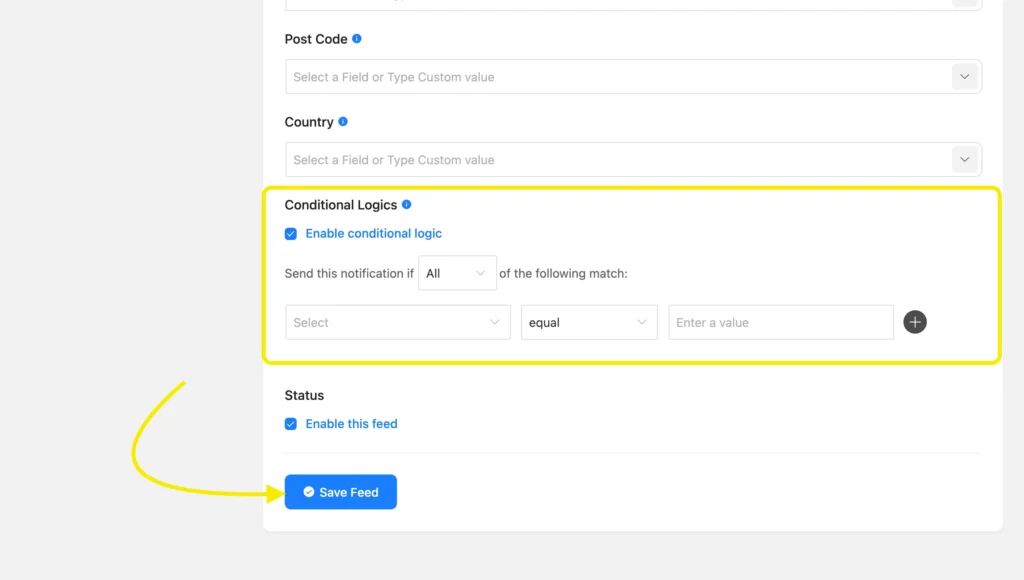Screen dimensions: 1024x580
Task: Click the chevron on the Country field
Action: point(964,159)
